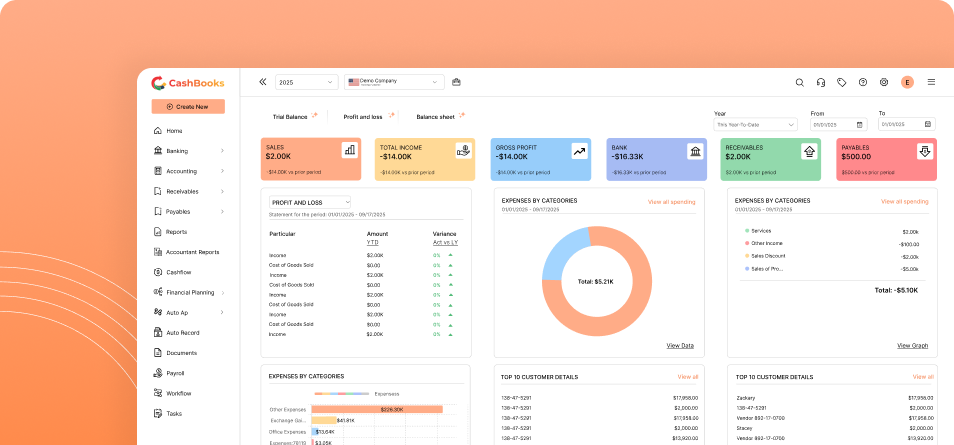Expand the Accounting submenu chevron
This screenshot has width=954, height=445.
222,171
